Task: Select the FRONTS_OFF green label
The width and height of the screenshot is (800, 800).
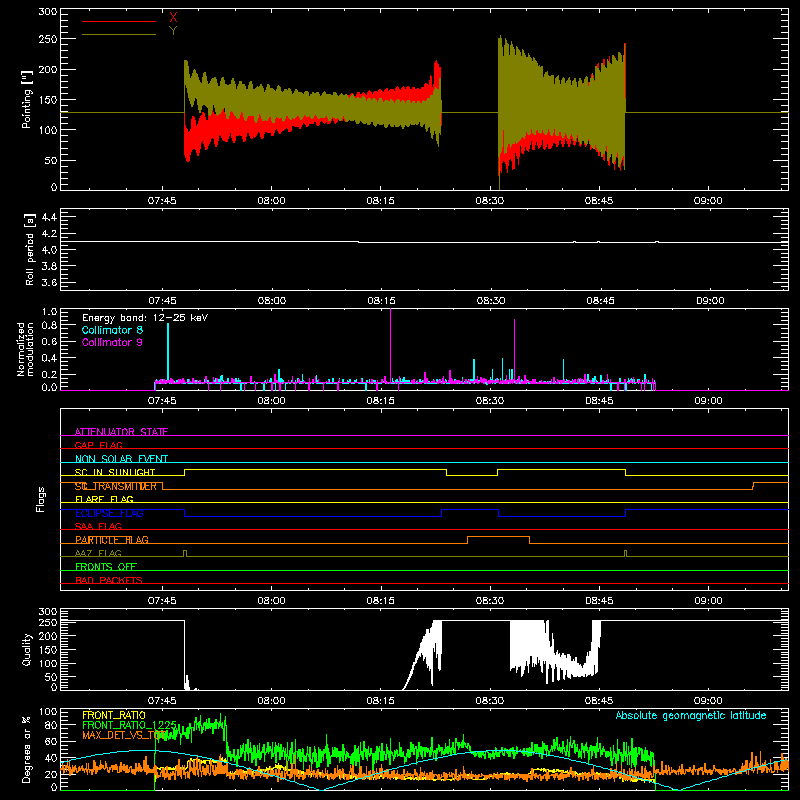Action: coord(106,567)
